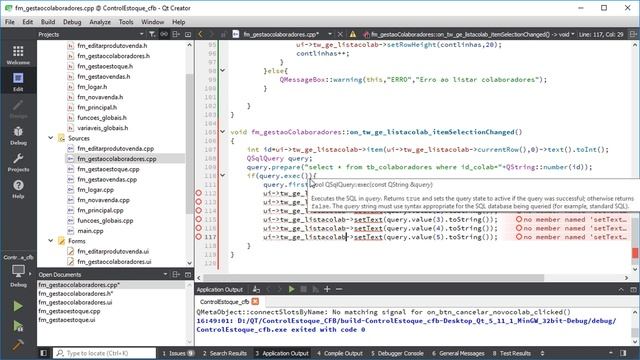Show the Issues pane
640x360 pixels.
[x=178, y=353]
